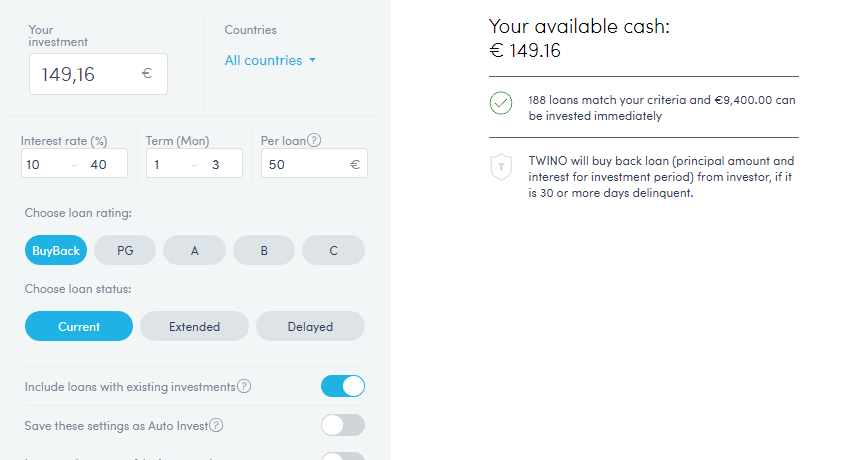The image size is (855, 460).
Task: Select the PG loan rating
Action: click(x=125, y=251)
